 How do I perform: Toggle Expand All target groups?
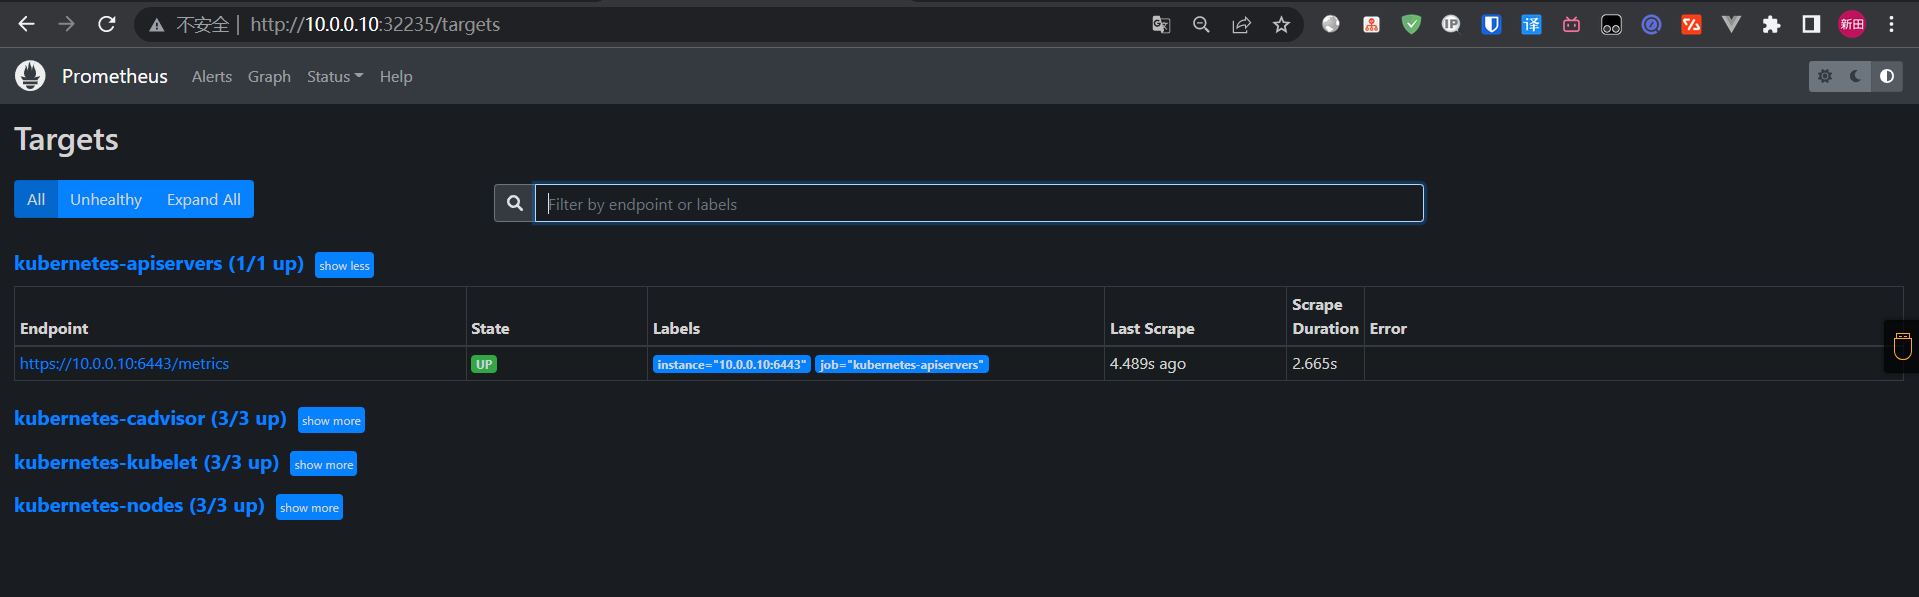point(204,199)
